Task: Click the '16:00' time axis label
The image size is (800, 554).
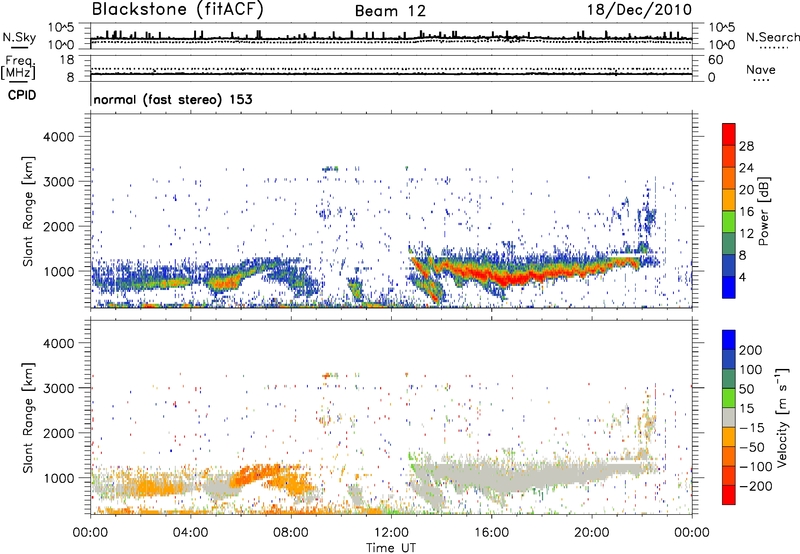Action: click(491, 533)
